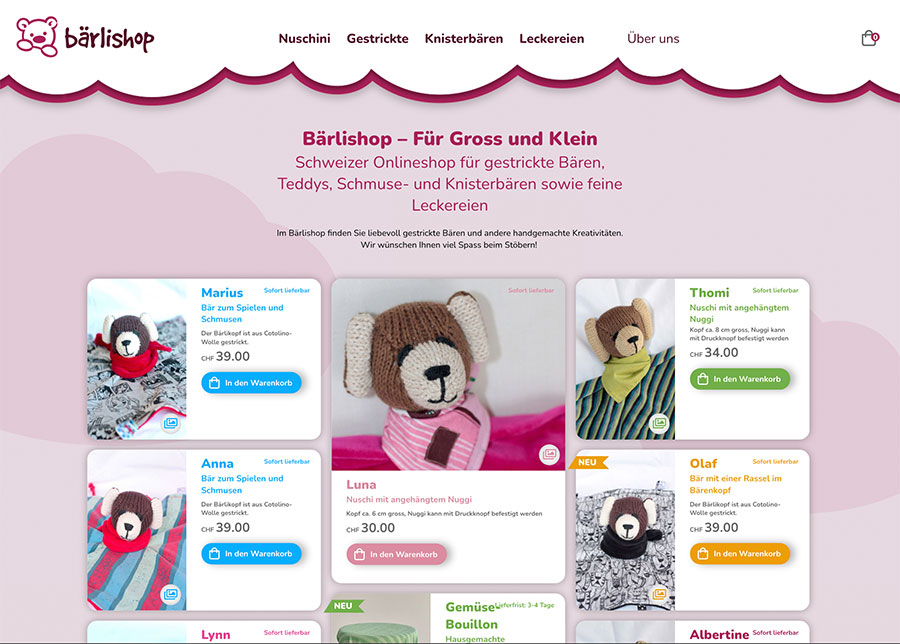900x644 pixels.
Task: Open the Luna product title link
Action: point(361,484)
